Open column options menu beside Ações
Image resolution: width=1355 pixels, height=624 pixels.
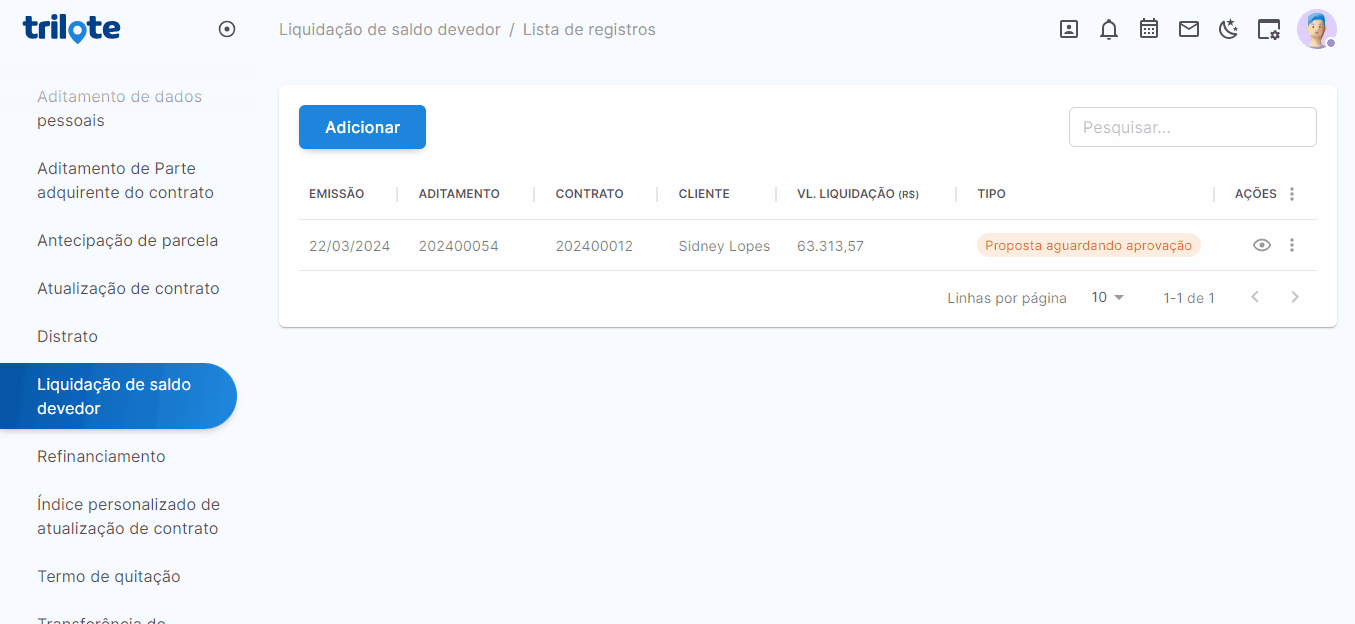(x=1292, y=194)
